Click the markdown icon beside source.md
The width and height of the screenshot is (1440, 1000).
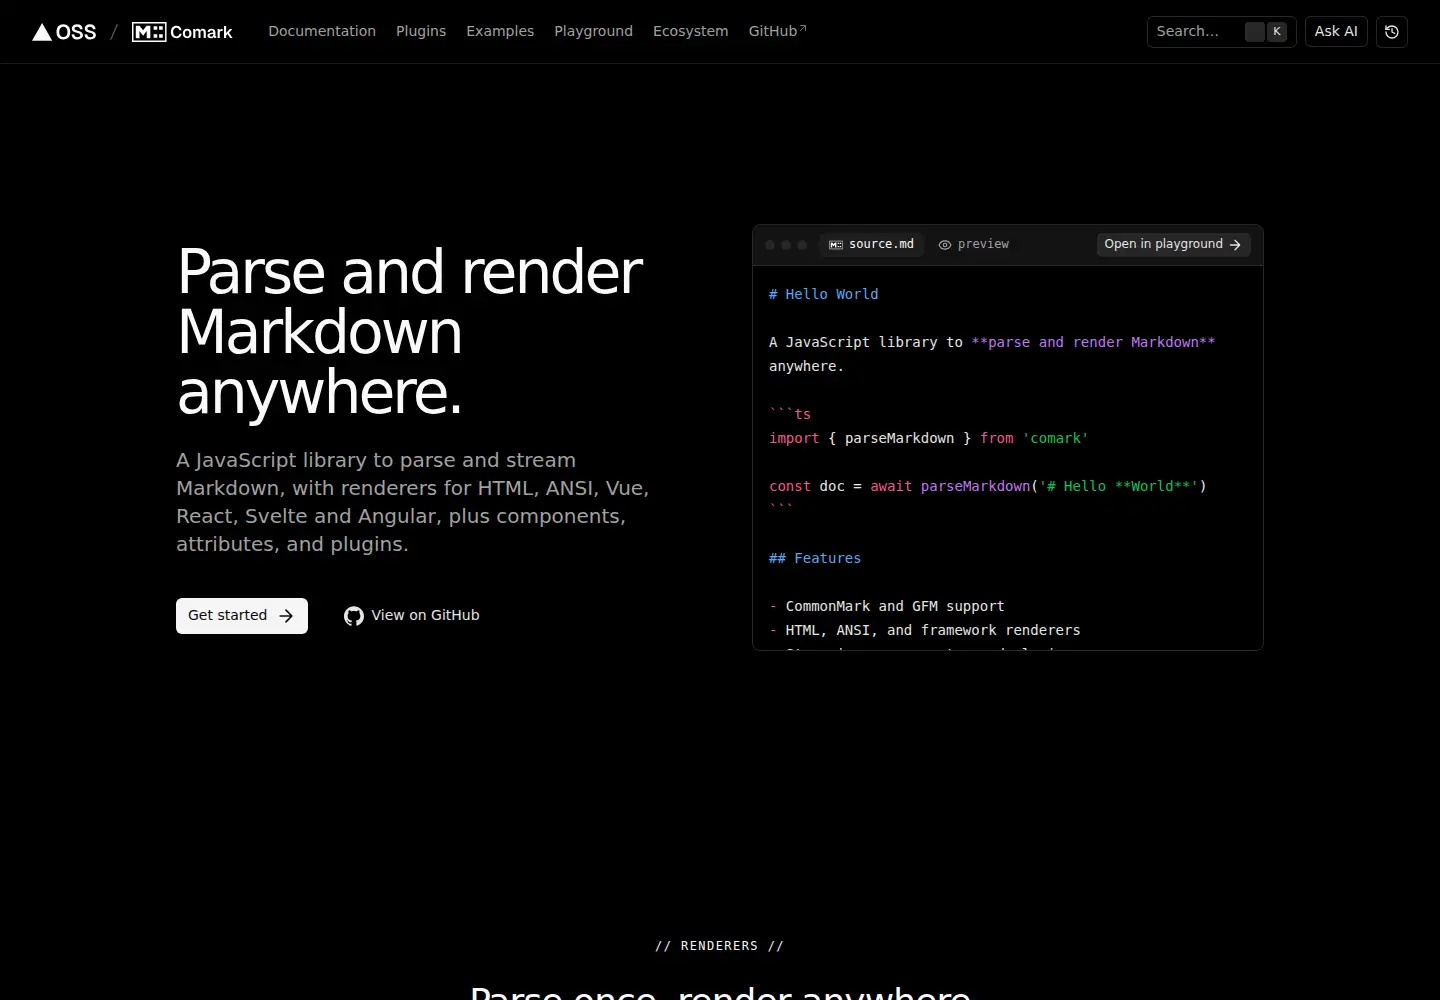pos(836,245)
